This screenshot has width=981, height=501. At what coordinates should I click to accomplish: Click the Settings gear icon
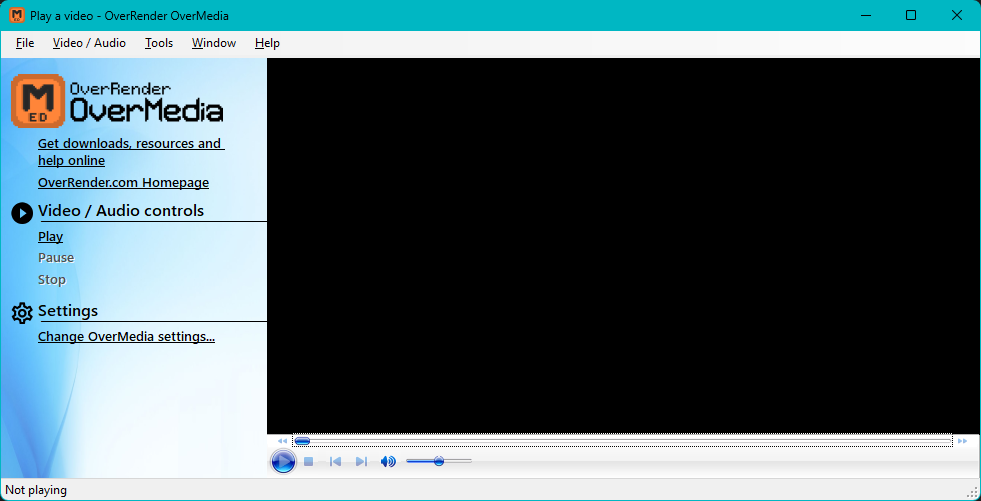22,313
